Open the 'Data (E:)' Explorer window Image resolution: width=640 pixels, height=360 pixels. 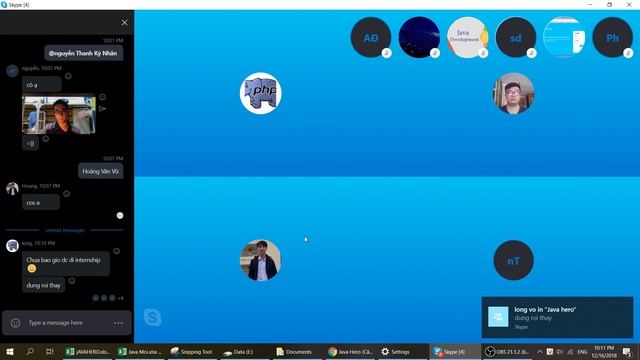[244, 351]
